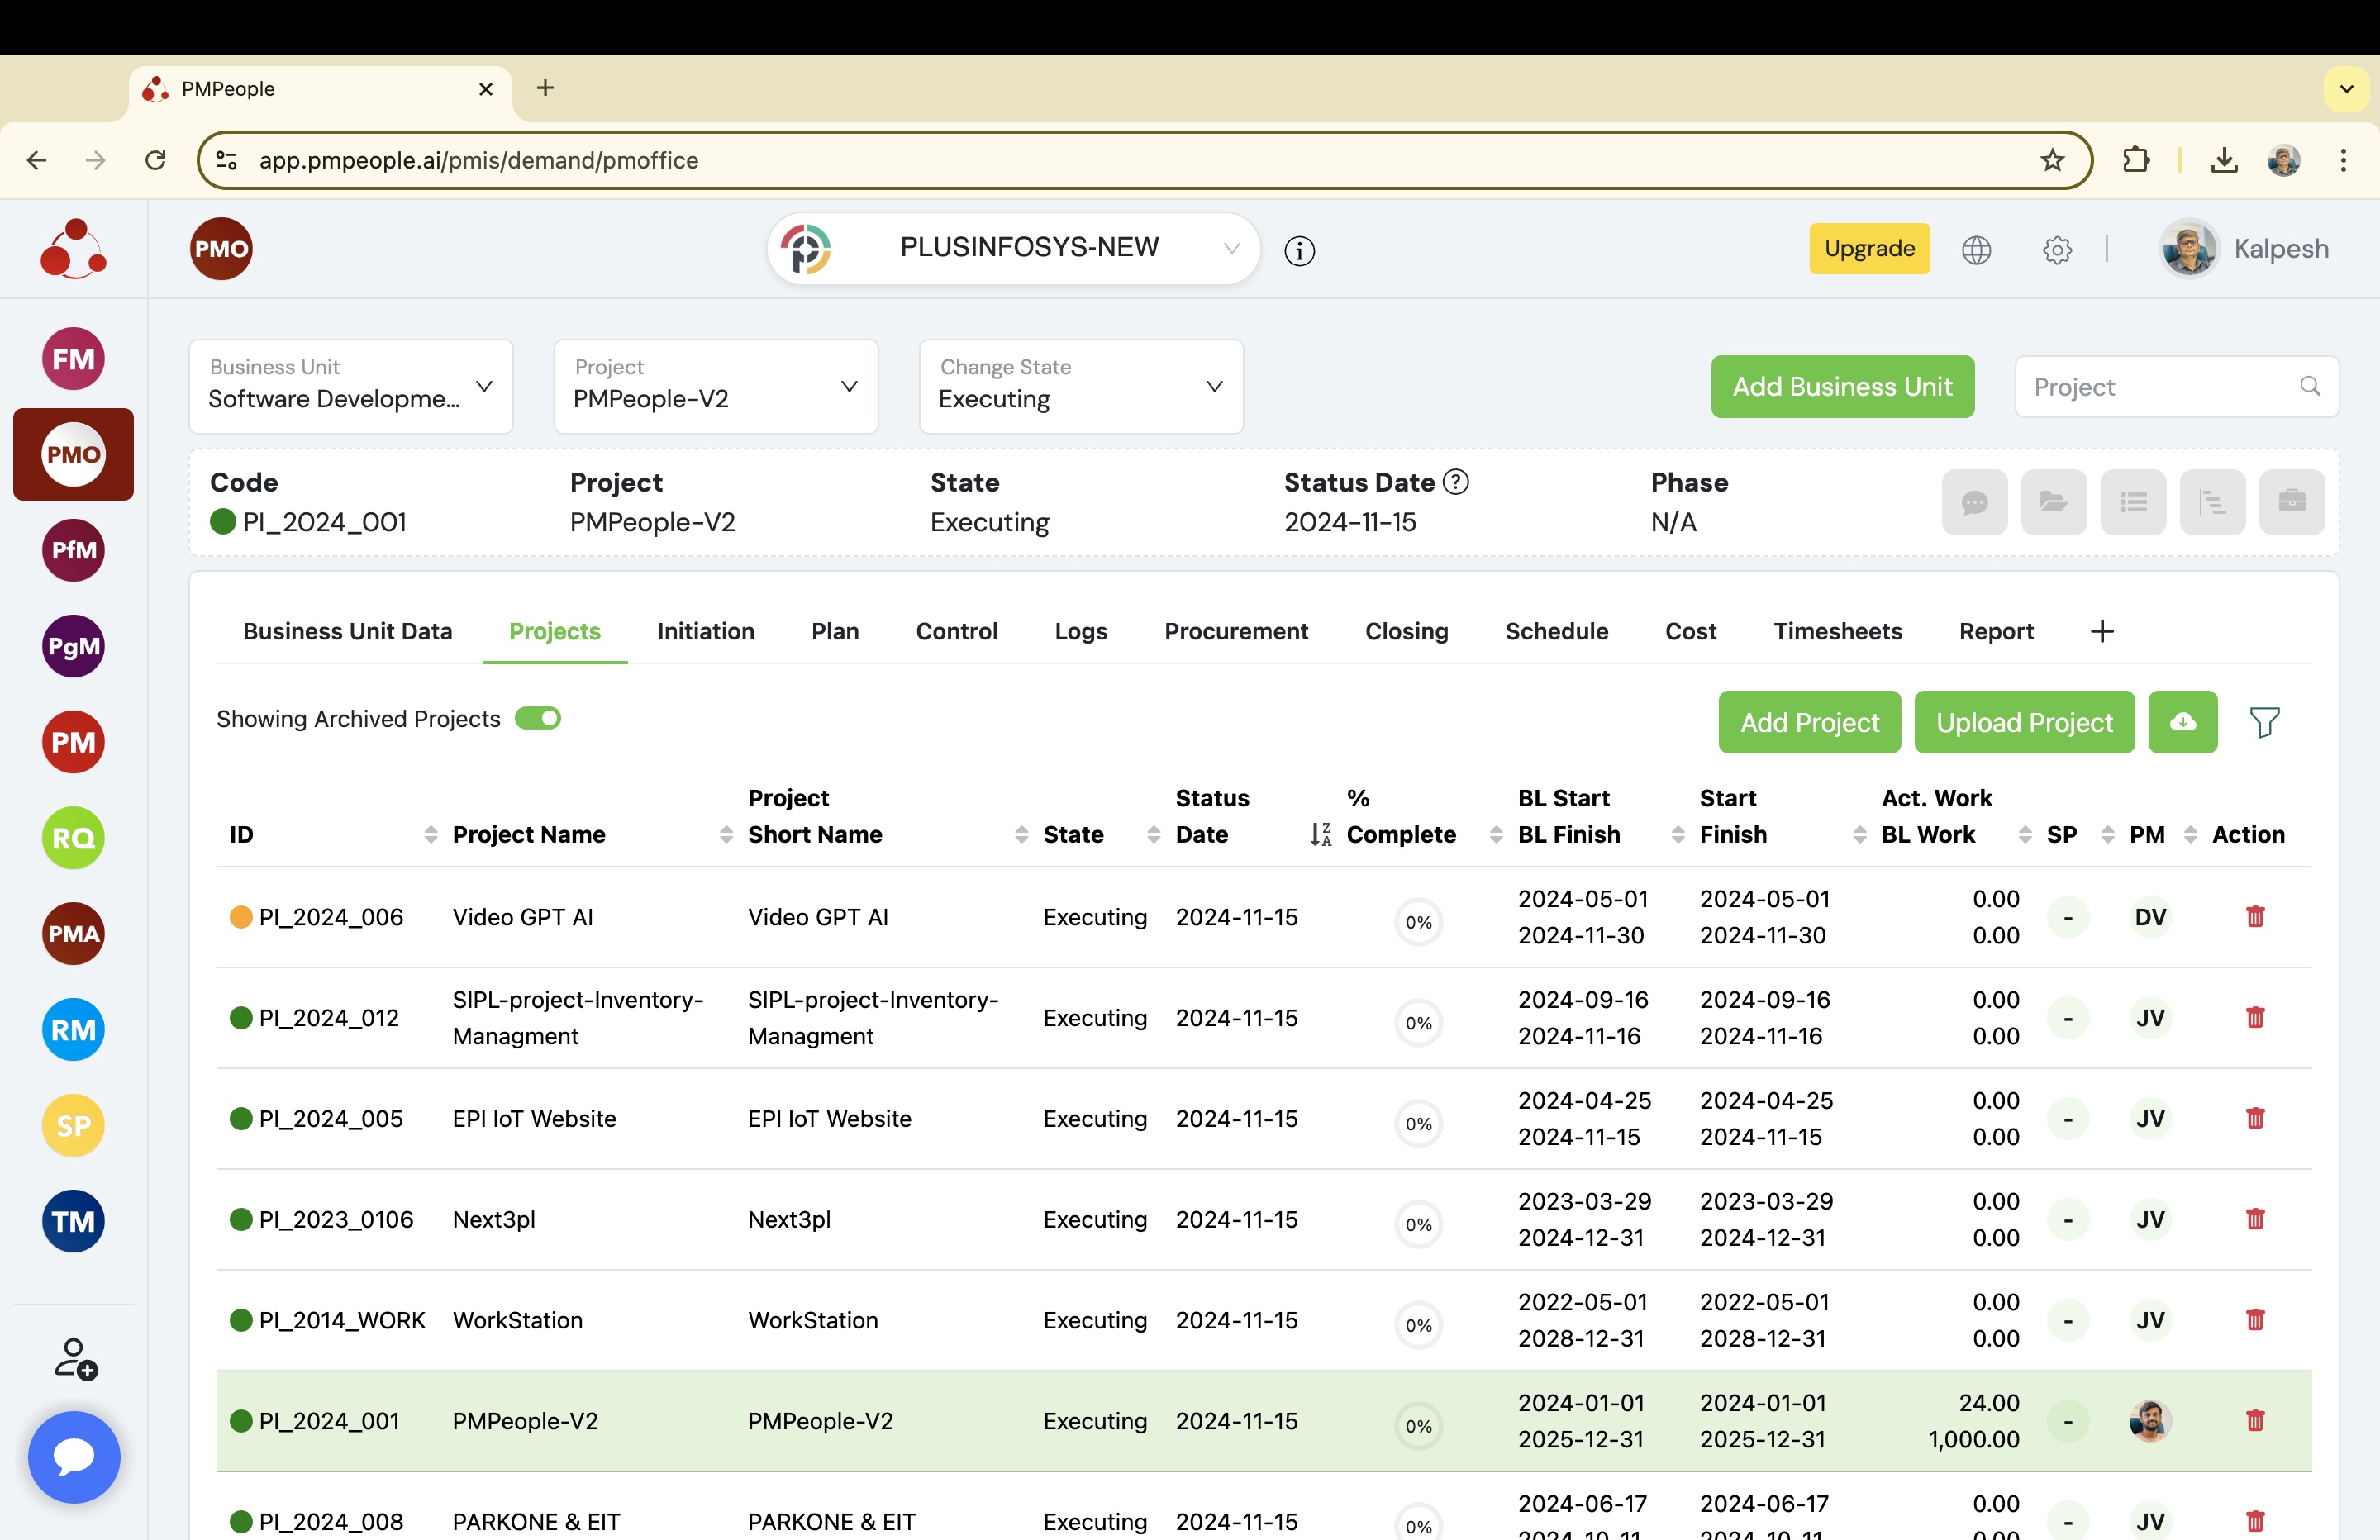Click the Upload Project button
Viewport: 2380px width, 1540px height.
click(2023, 722)
